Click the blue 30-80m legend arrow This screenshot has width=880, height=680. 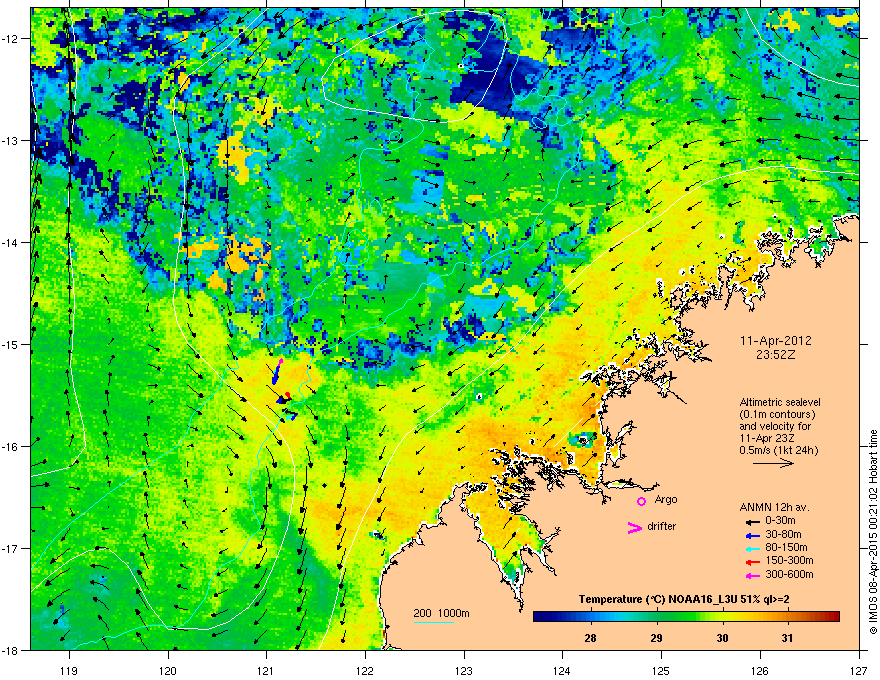tap(753, 535)
